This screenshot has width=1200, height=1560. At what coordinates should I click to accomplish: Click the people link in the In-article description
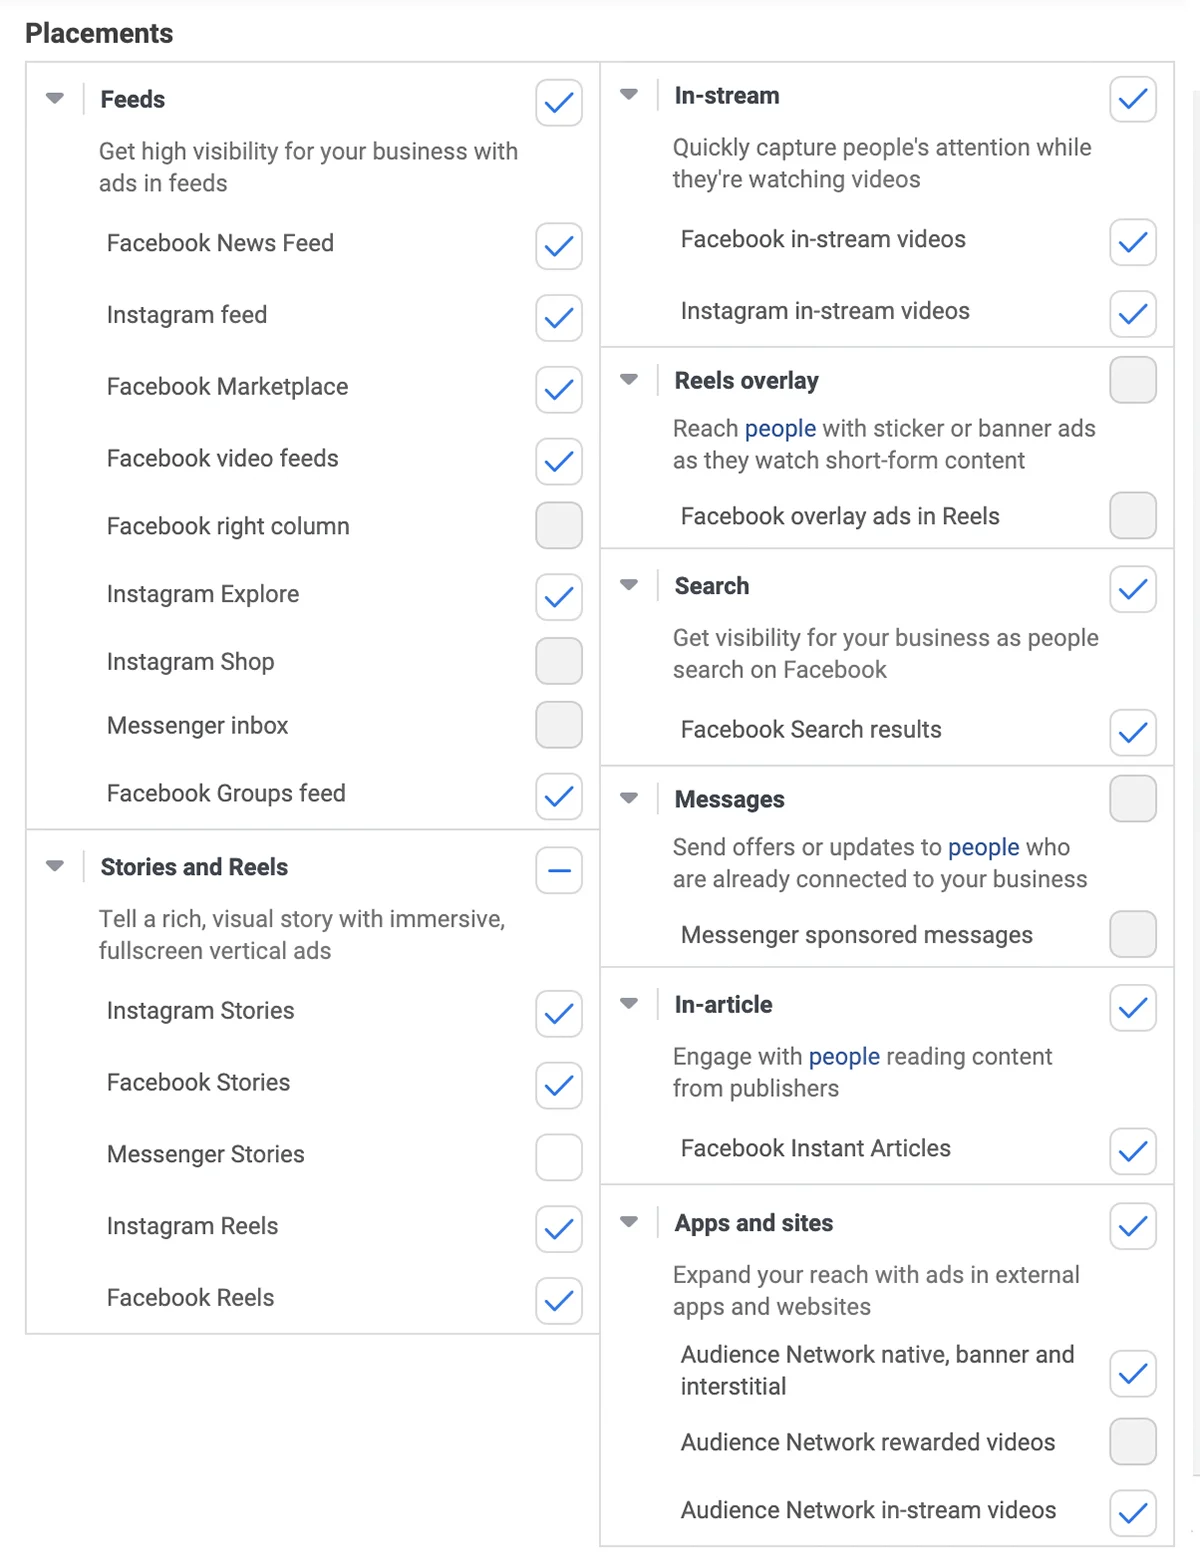(844, 1057)
